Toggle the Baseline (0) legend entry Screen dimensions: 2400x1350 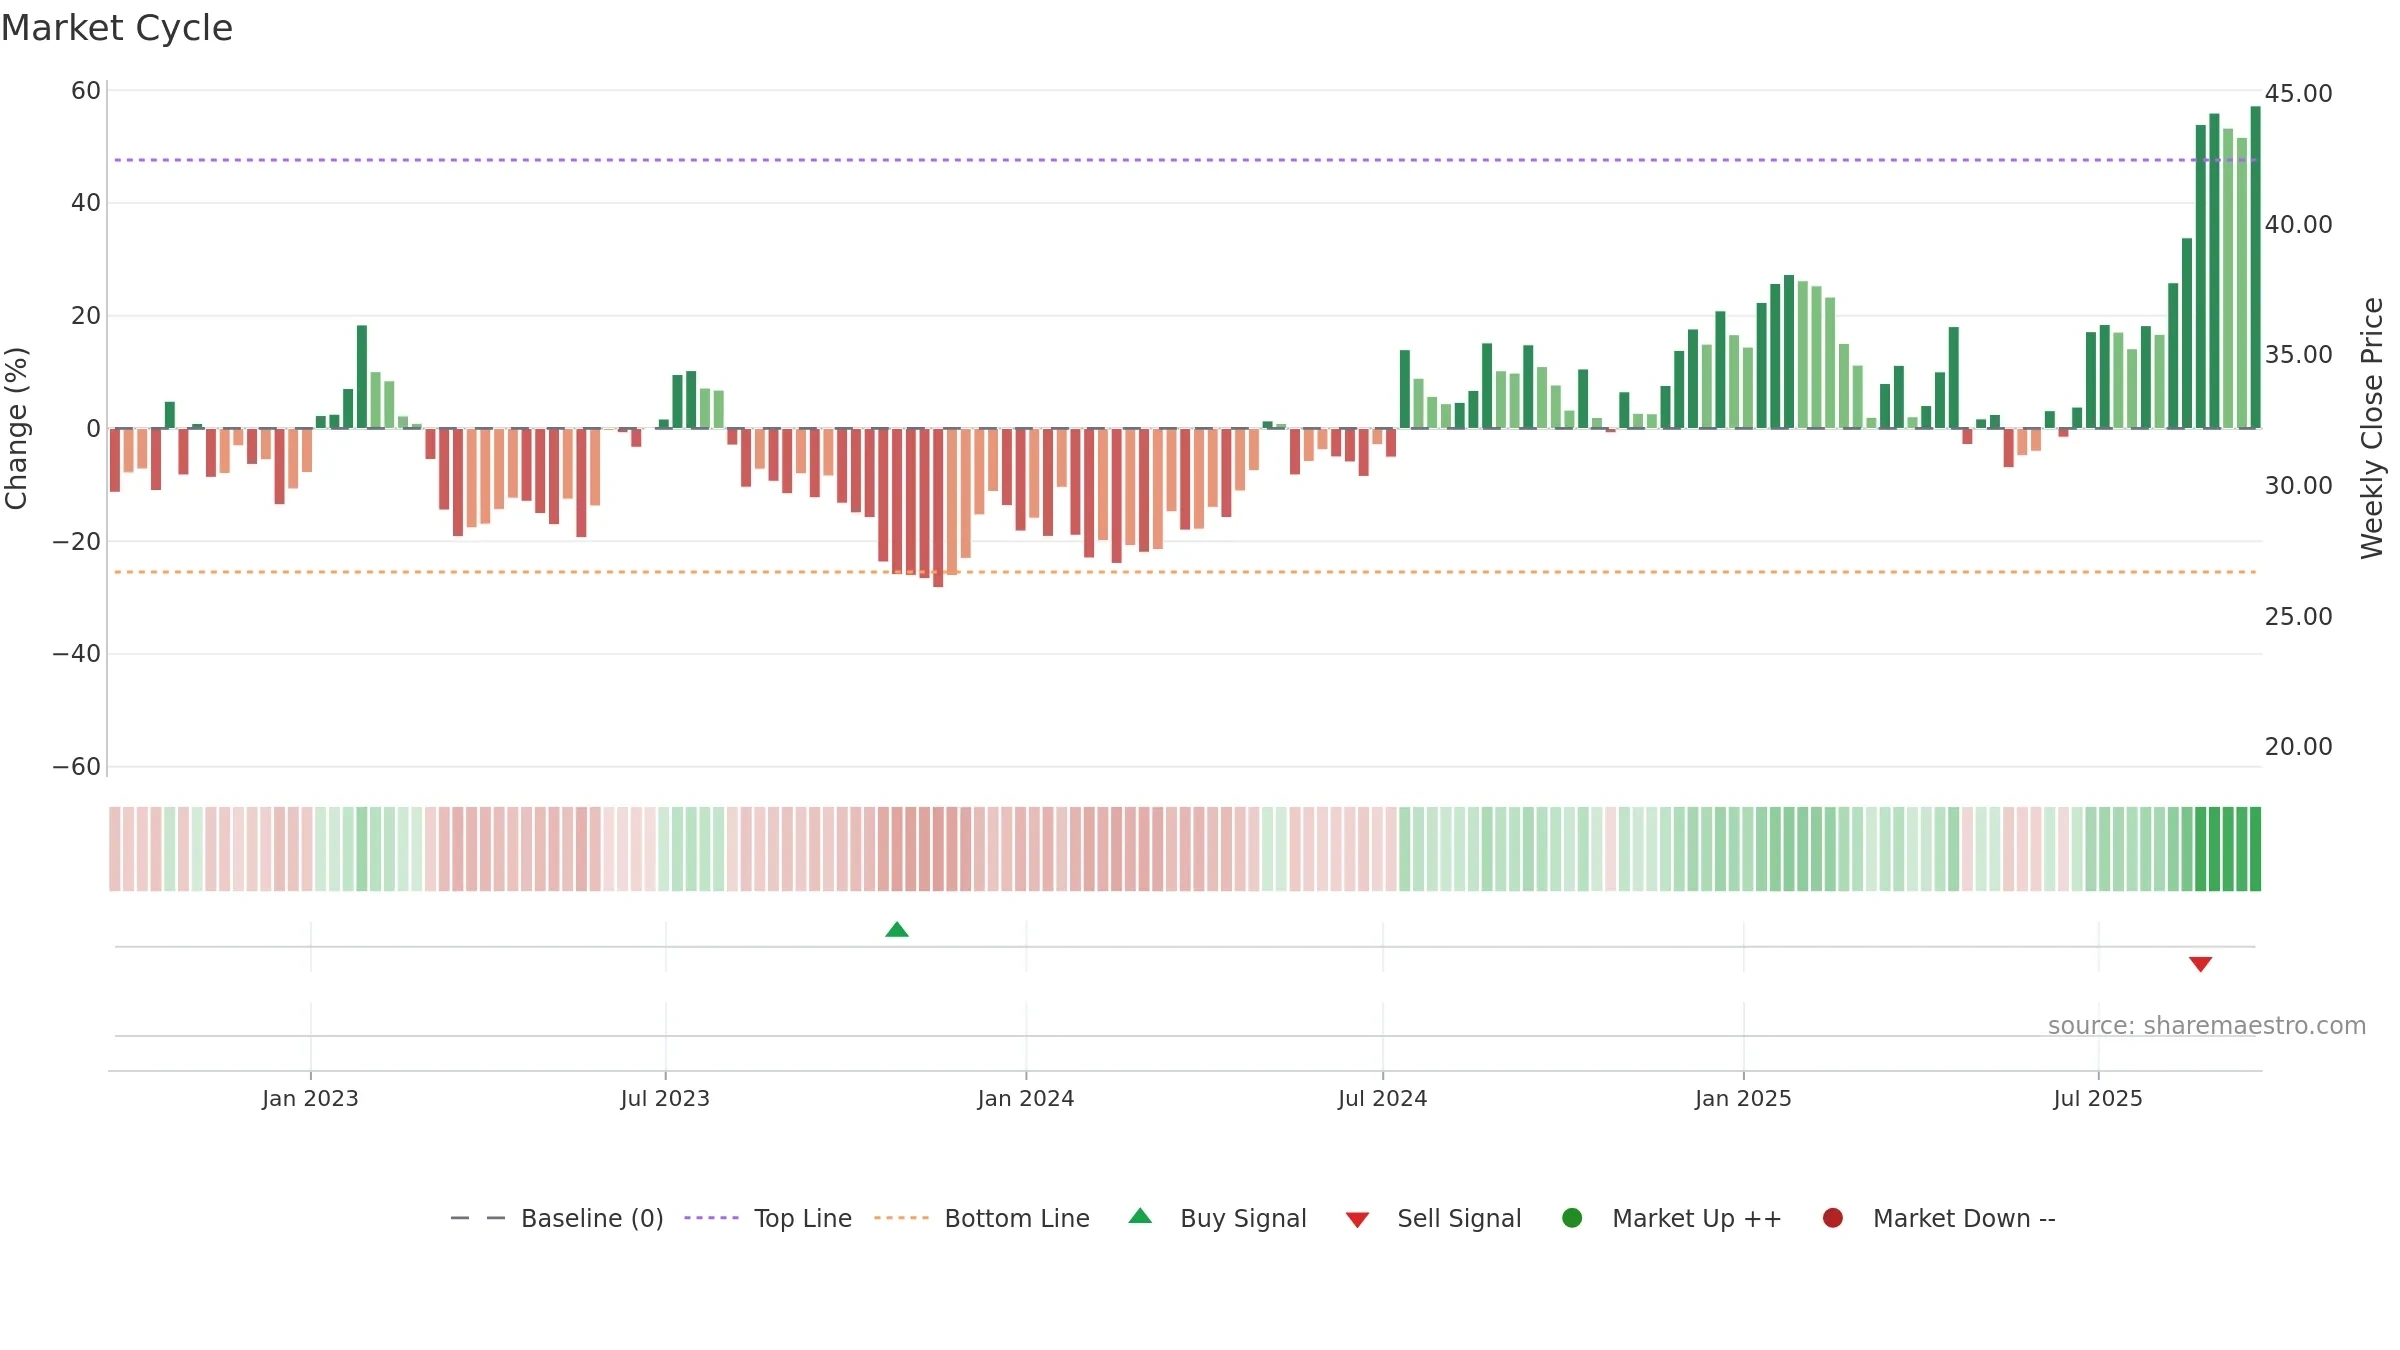pyautogui.click(x=557, y=1218)
